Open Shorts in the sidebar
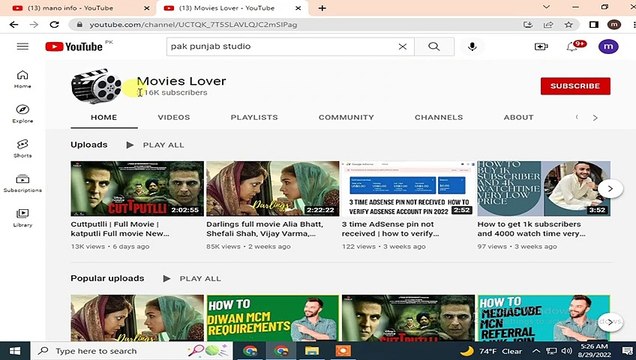 coord(23,148)
